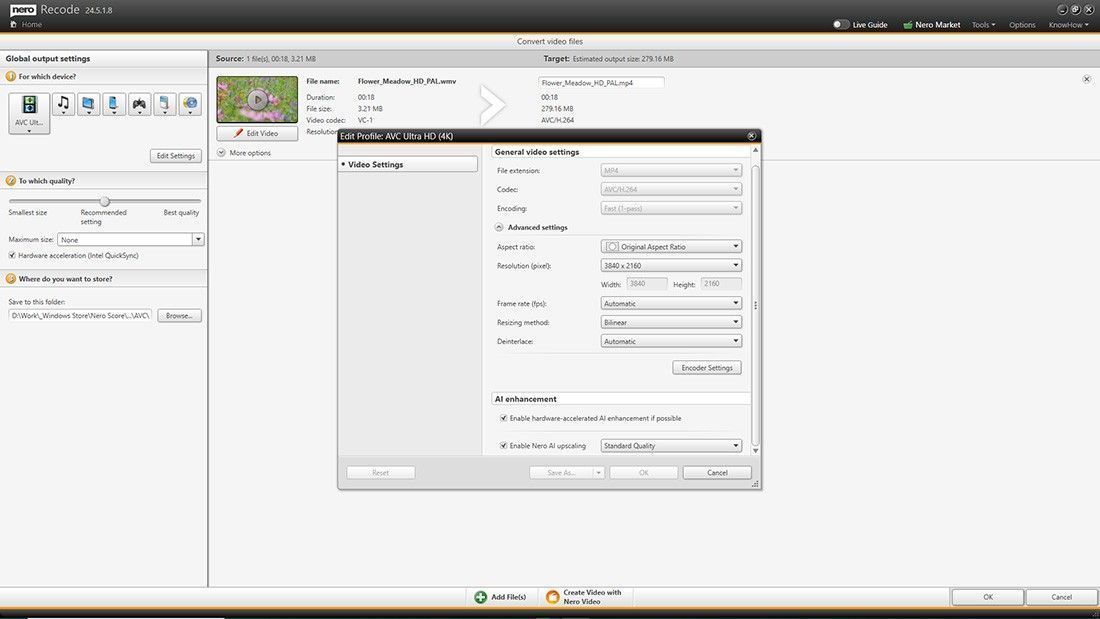Open the smartphone device category

point(114,104)
